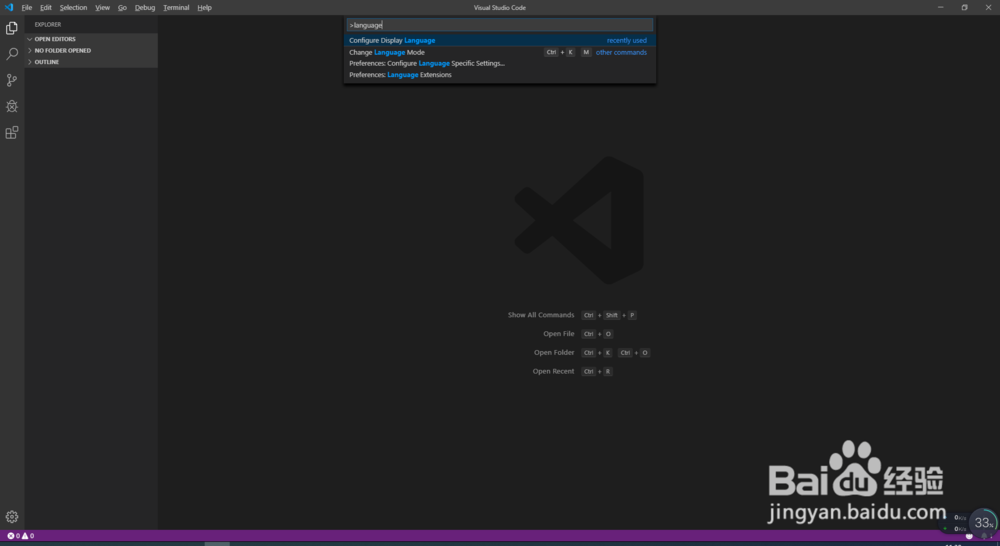The width and height of the screenshot is (1000, 546).
Task: Open the Edit menu
Action: [46, 8]
